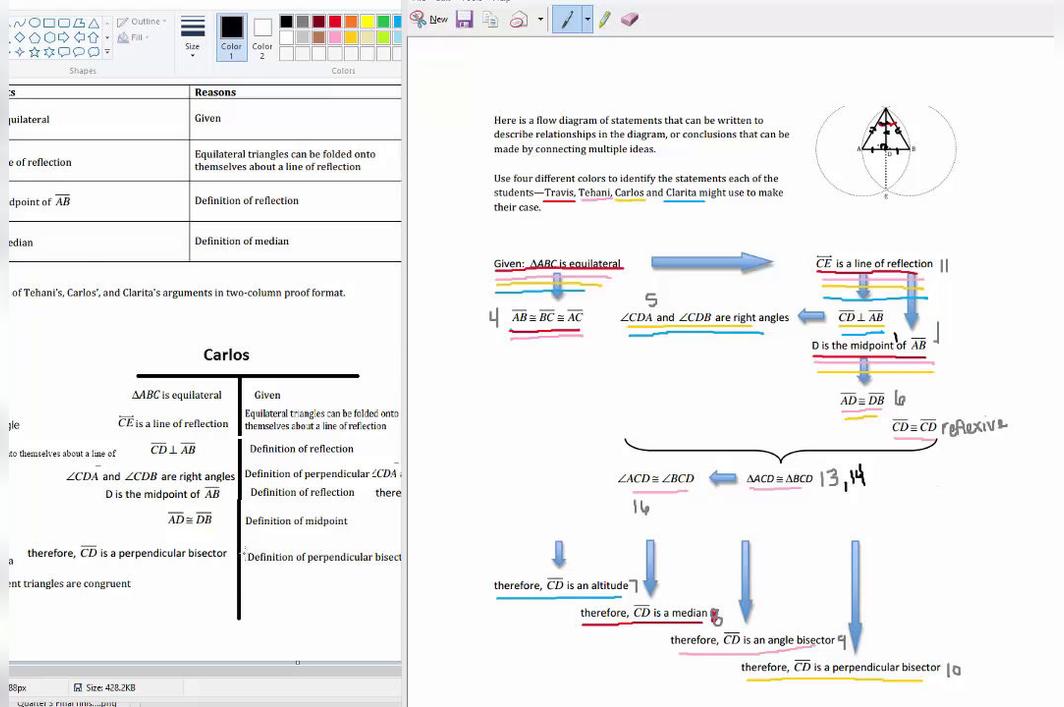The image size is (1064, 707).
Task: Pick the green color swatch
Action: click(383, 22)
